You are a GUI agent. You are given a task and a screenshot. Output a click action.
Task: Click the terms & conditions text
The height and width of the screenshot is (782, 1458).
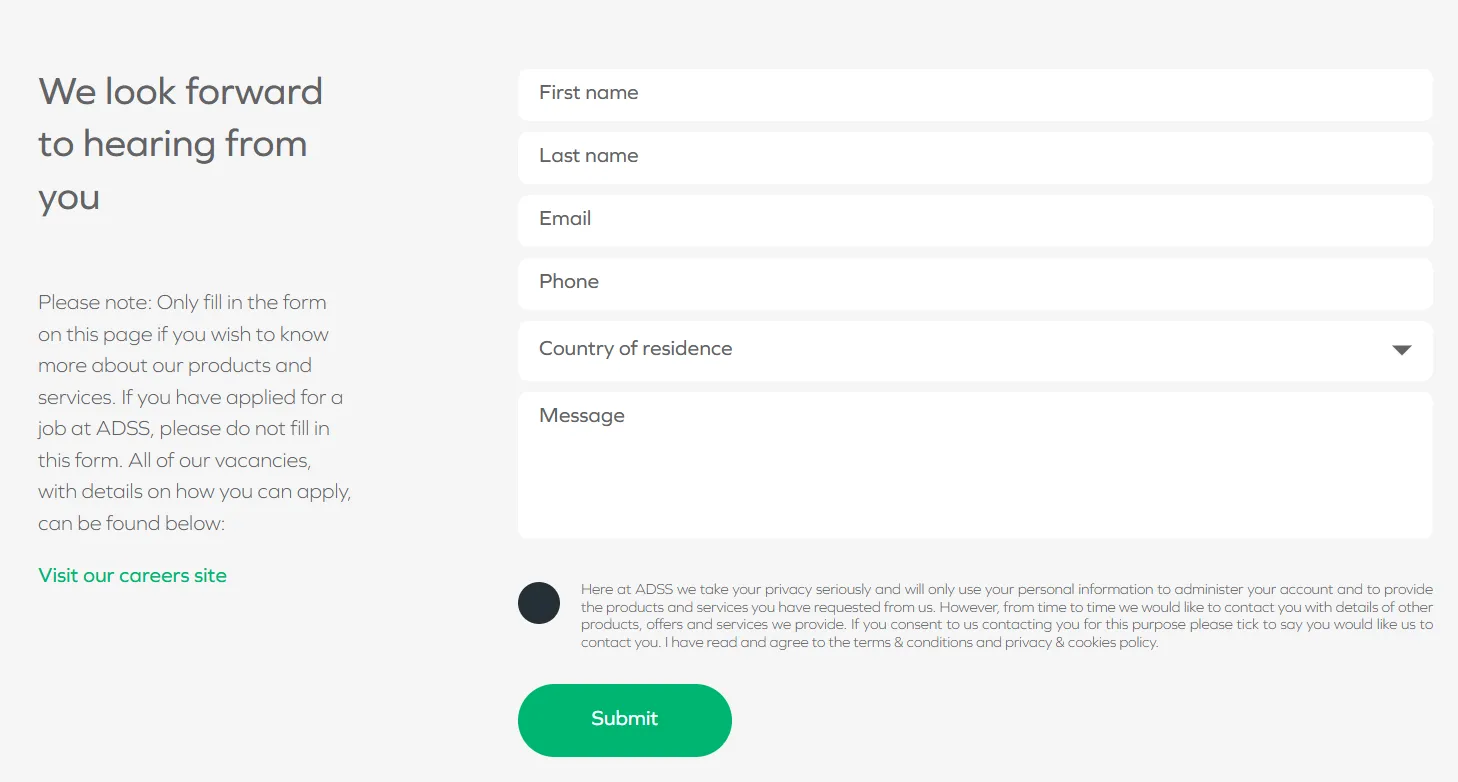pyautogui.click(x=912, y=643)
